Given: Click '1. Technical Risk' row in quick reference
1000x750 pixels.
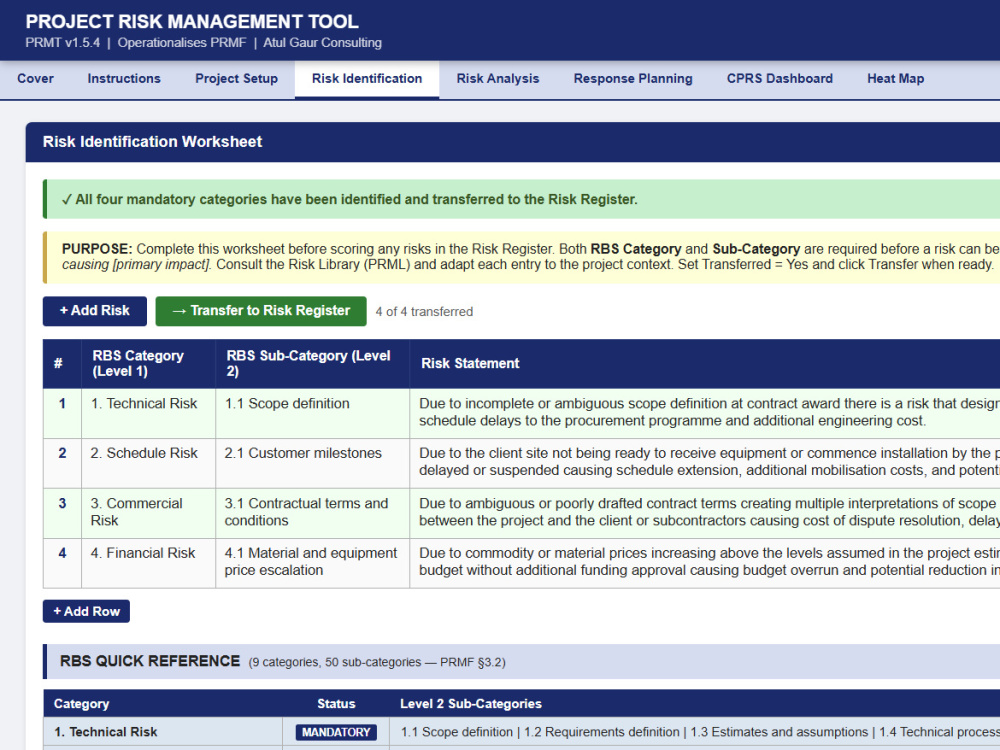Looking at the screenshot, I should [521, 732].
